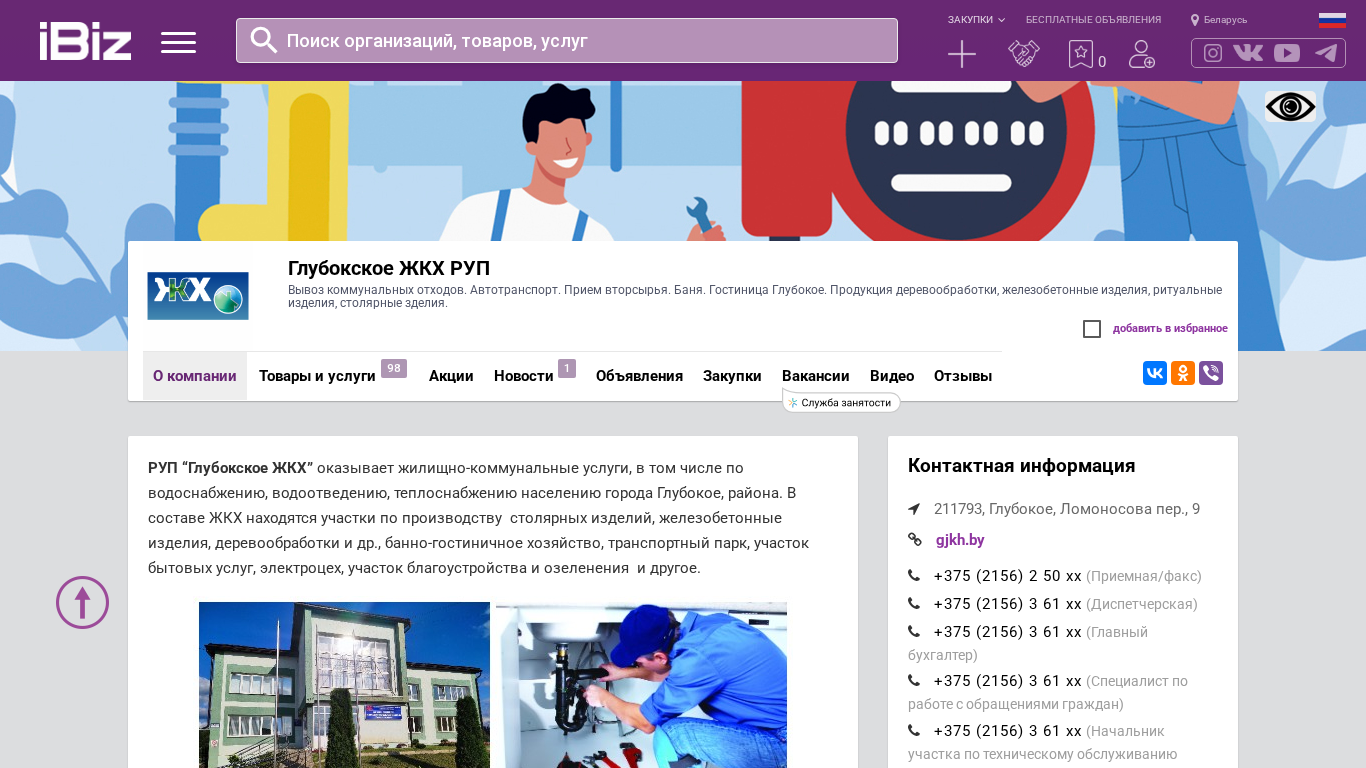Image resolution: width=1366 pixels, height=768 pixels.
Task: Go to the 'Вакансии' tab
Action: pos(816,376)
